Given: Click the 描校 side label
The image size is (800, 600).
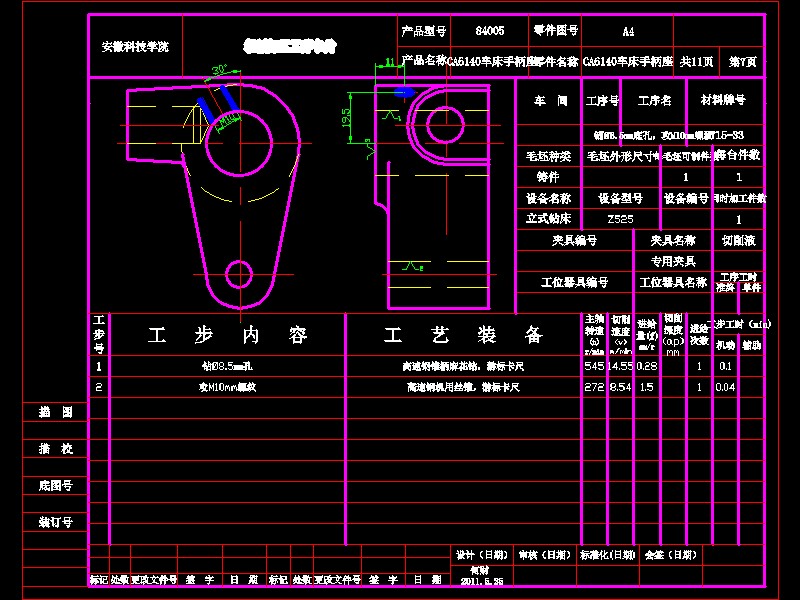Looking at the screenshot, I should 56,449.
